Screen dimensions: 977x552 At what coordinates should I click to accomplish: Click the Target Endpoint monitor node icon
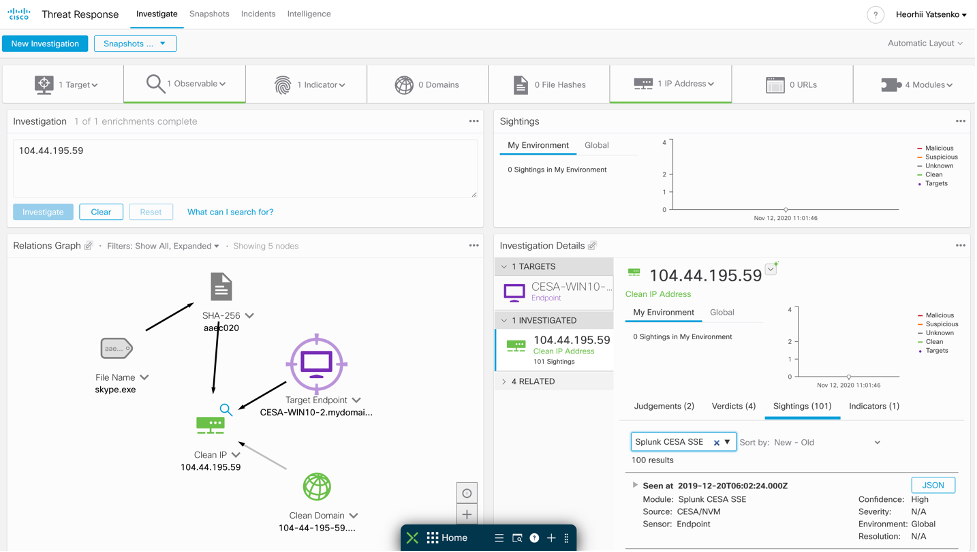click(x=316, y=365)
